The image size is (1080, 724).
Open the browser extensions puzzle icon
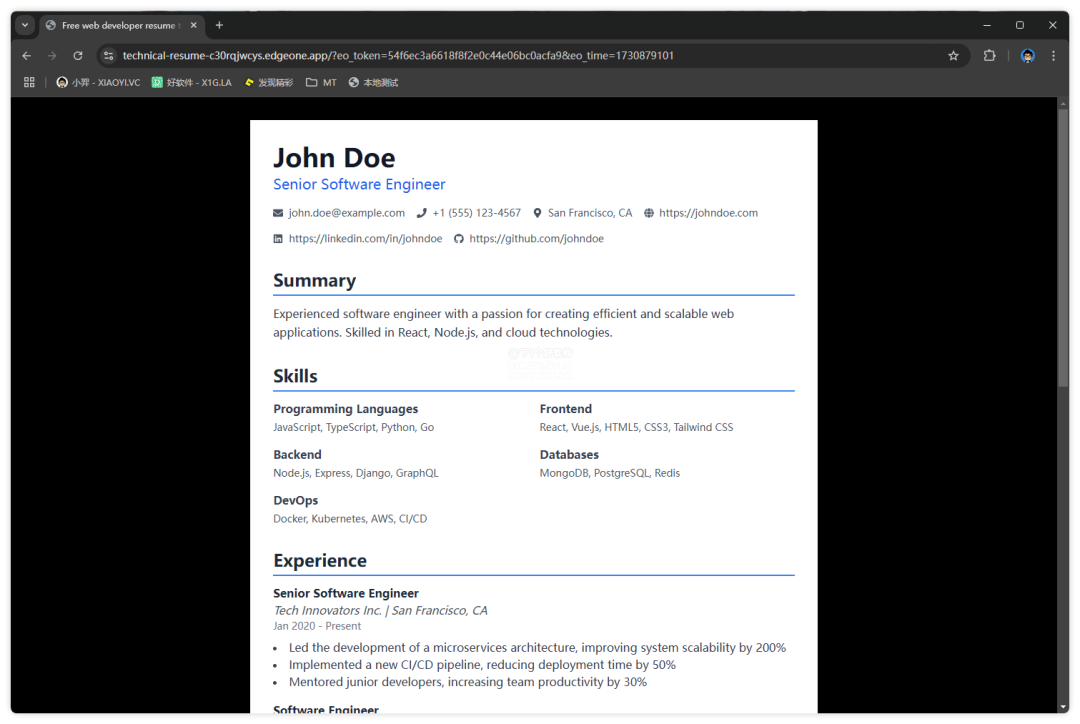pos(989,56)
